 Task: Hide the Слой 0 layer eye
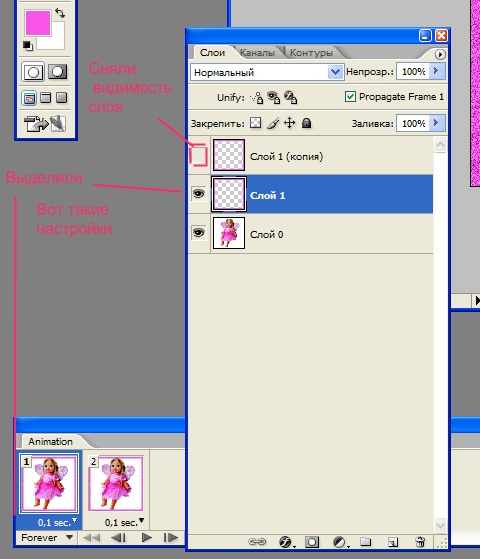199,233
